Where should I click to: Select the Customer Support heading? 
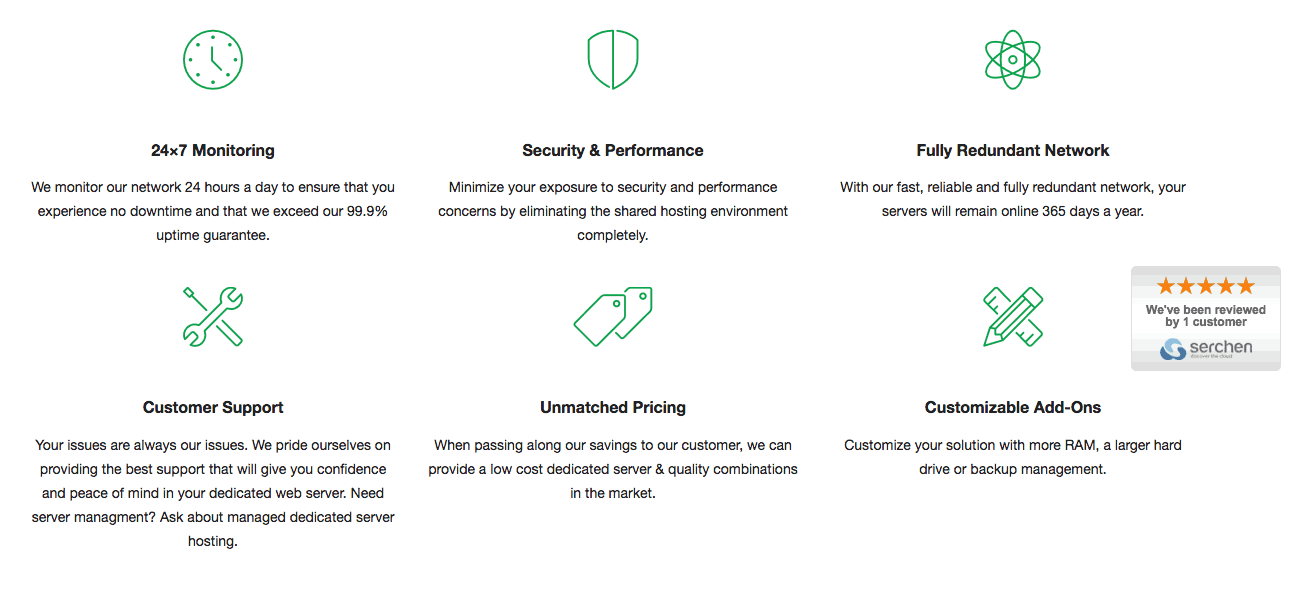[x=213, y=408]
